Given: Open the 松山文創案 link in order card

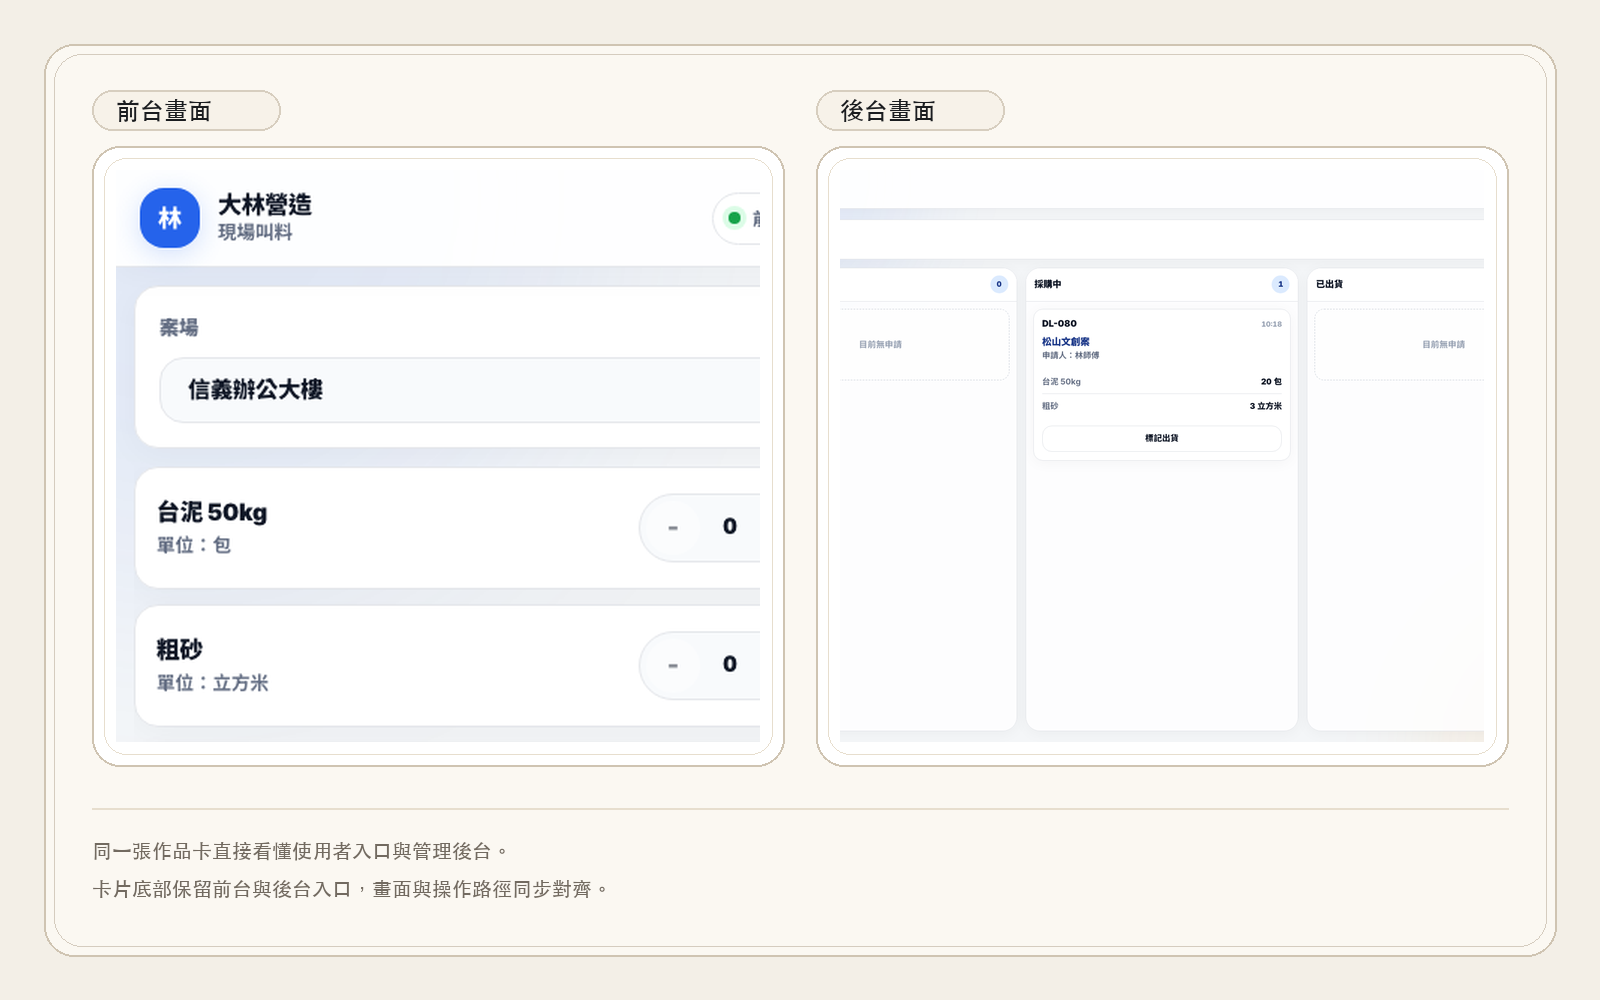Looking at the screenshot, I should (x=1066, y=342).
